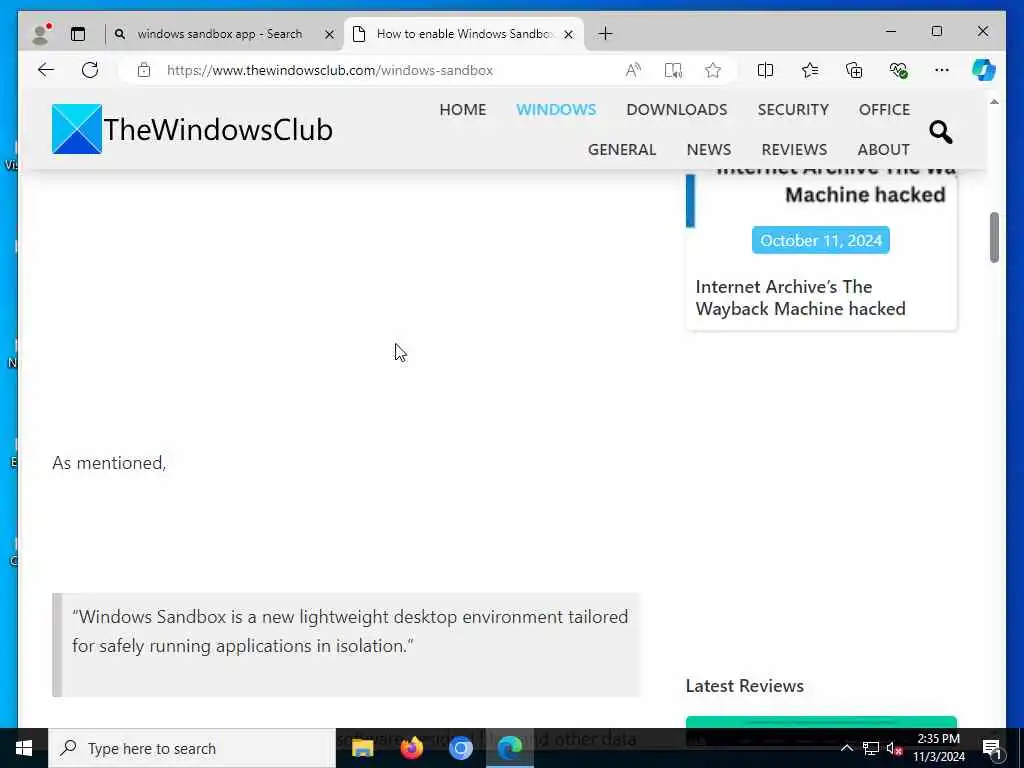Open the Favorites list
Viewport: 1024px width, 768px height.
pyautogui.click(x=810, y=70)
